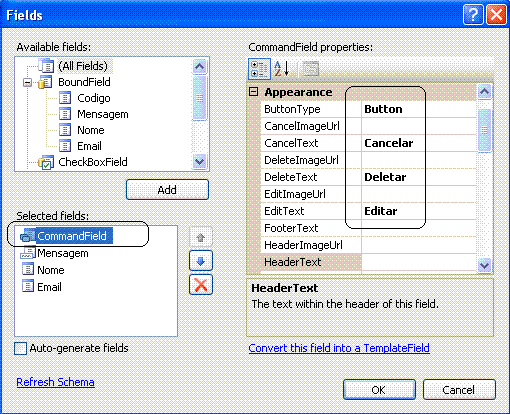Open the help question mark icon in title bar
Viewport: 510px width, 414px height.
473,15
